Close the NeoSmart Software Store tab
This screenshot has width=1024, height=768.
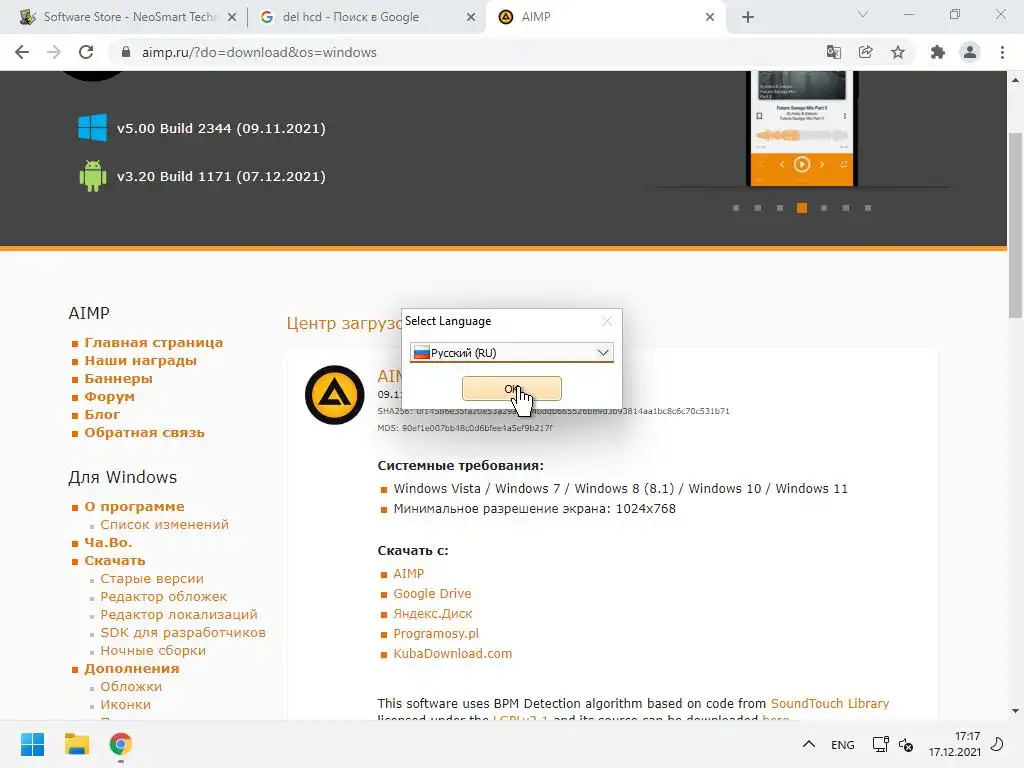point(232,18)
